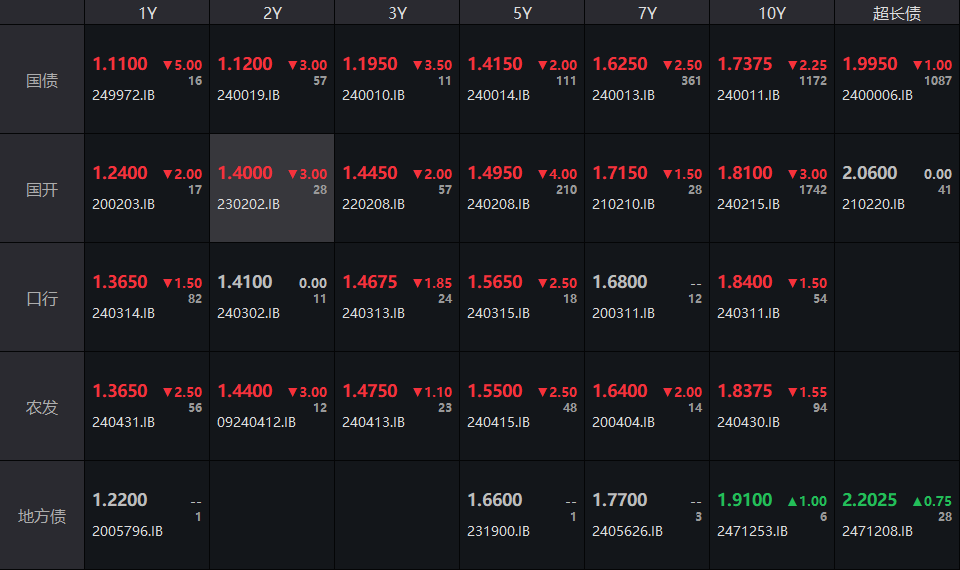This screenshot has width=960, height=570.
Task: Click the 1Y column header
Action: 147,13
